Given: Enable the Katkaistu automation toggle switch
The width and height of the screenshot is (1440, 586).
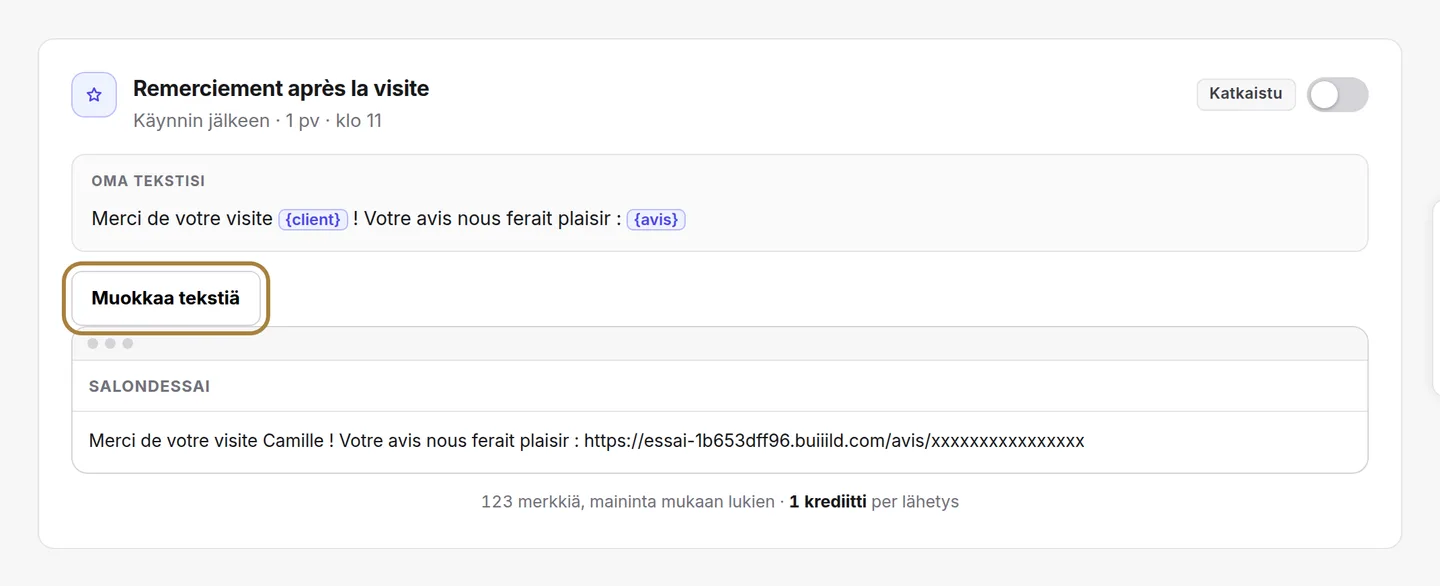Looking at the screenshot, I should [1337, 95].
